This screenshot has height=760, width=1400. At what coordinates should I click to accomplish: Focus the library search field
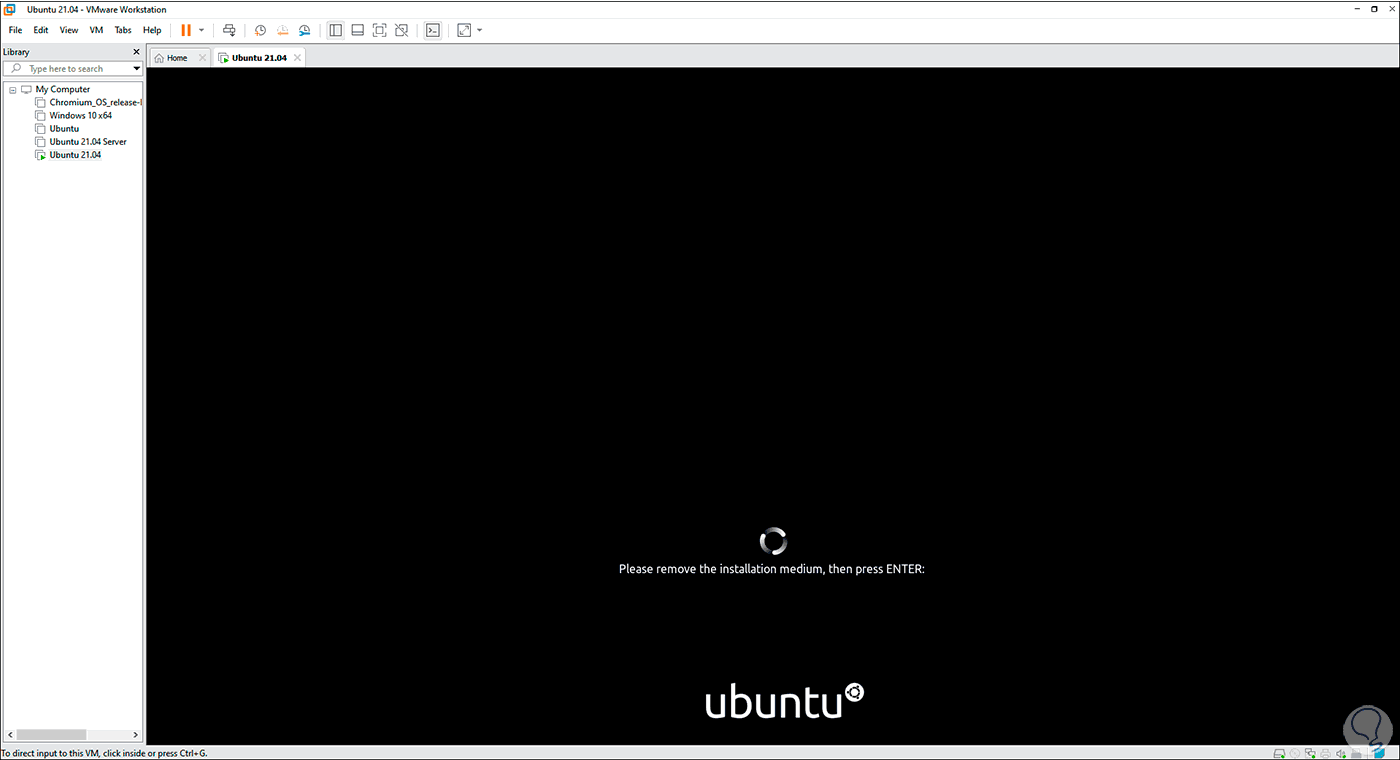(73, 69)
